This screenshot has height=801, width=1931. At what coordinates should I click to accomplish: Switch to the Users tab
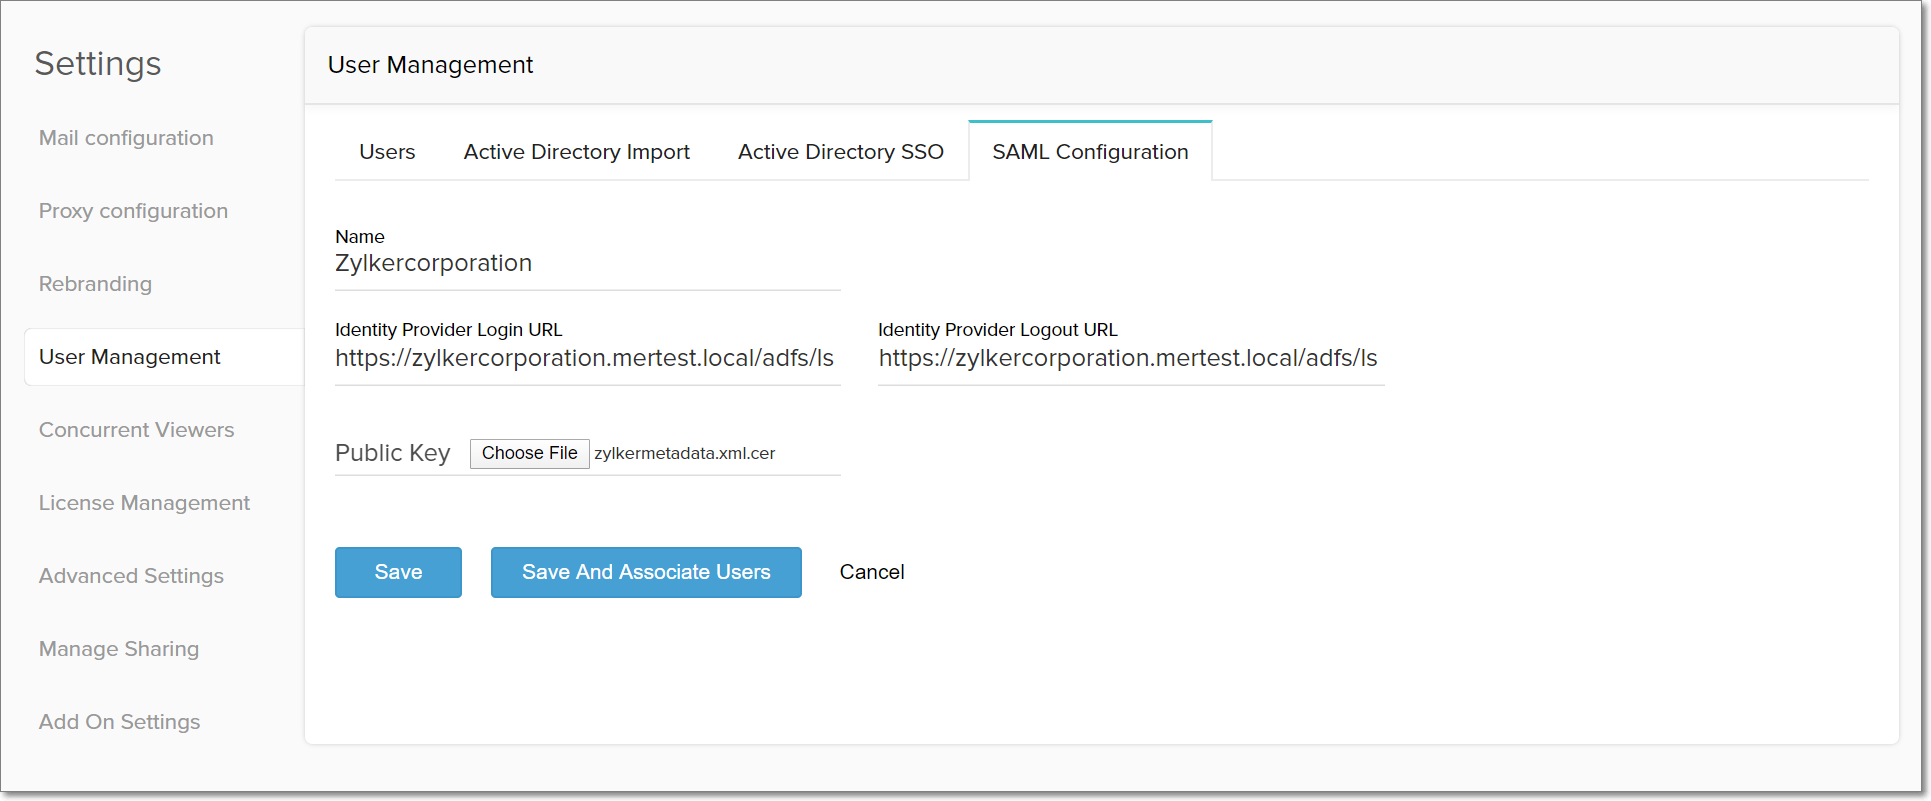coord(387,152)
